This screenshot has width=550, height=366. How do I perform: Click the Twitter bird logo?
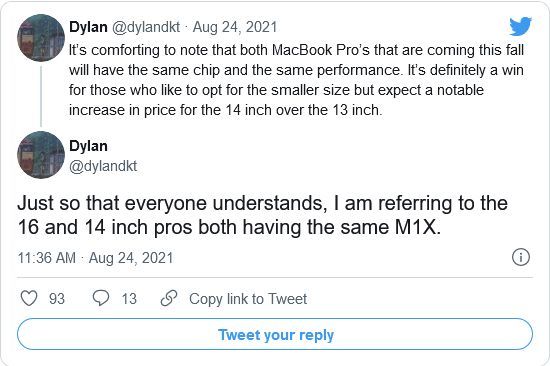click(521, 26)
